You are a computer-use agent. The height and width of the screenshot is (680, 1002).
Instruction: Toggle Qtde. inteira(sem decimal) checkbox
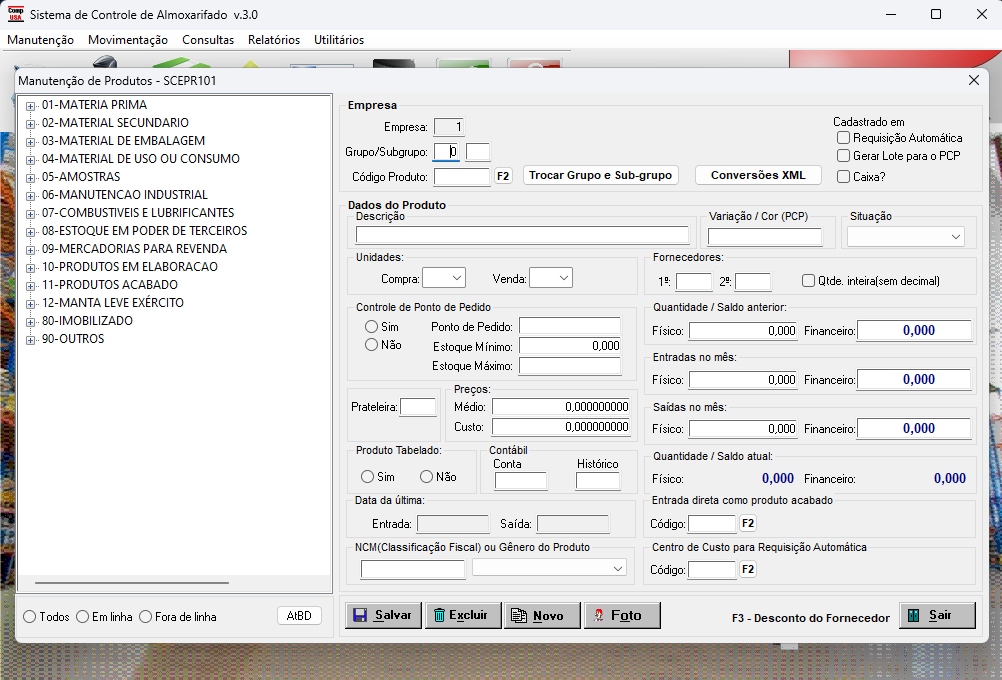point(808,281)
